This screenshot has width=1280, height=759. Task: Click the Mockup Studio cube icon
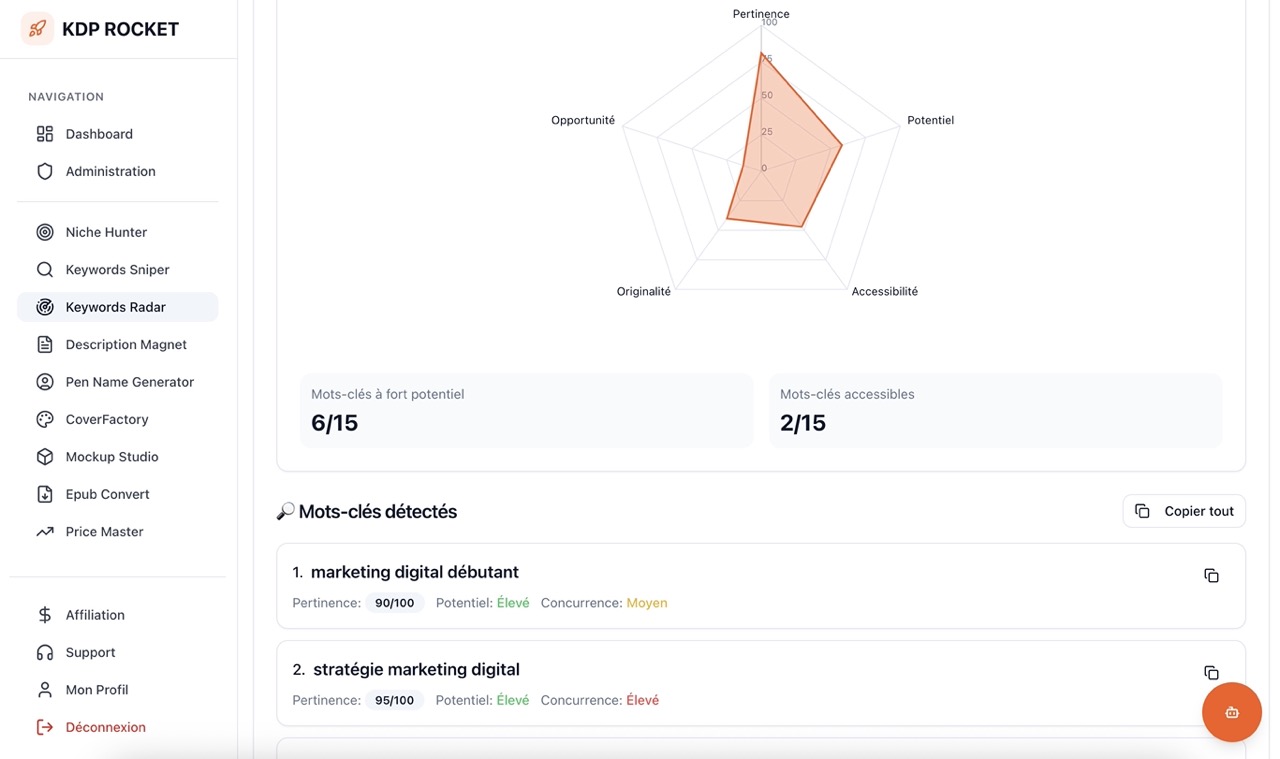click(45, 457)
